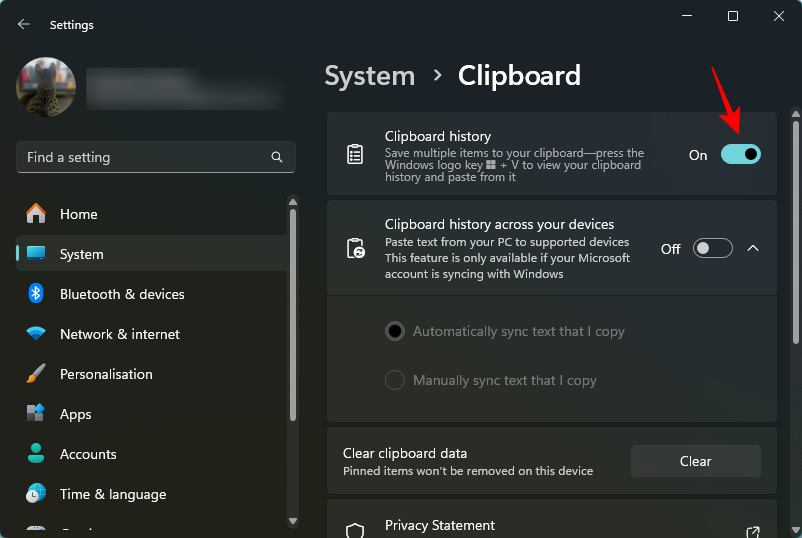The width and height of the screenshot is (802, 538).
Task: Go back with the Settings back arrow
Action: [24, 25]
